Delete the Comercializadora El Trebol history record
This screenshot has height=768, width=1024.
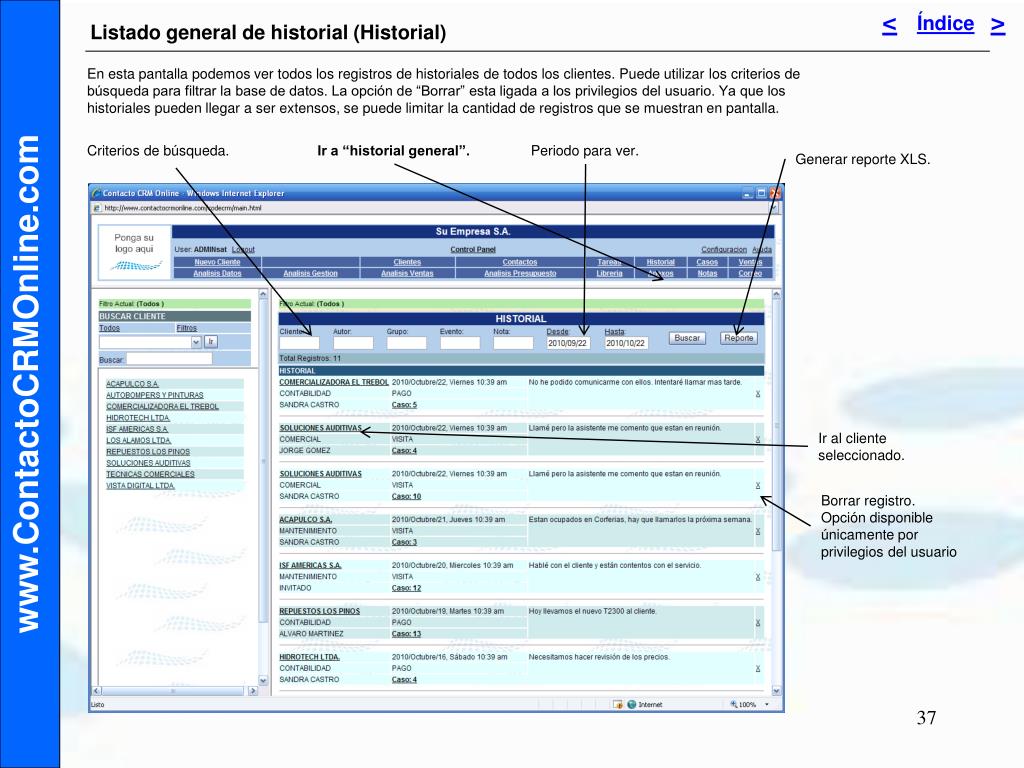(758, 394)
